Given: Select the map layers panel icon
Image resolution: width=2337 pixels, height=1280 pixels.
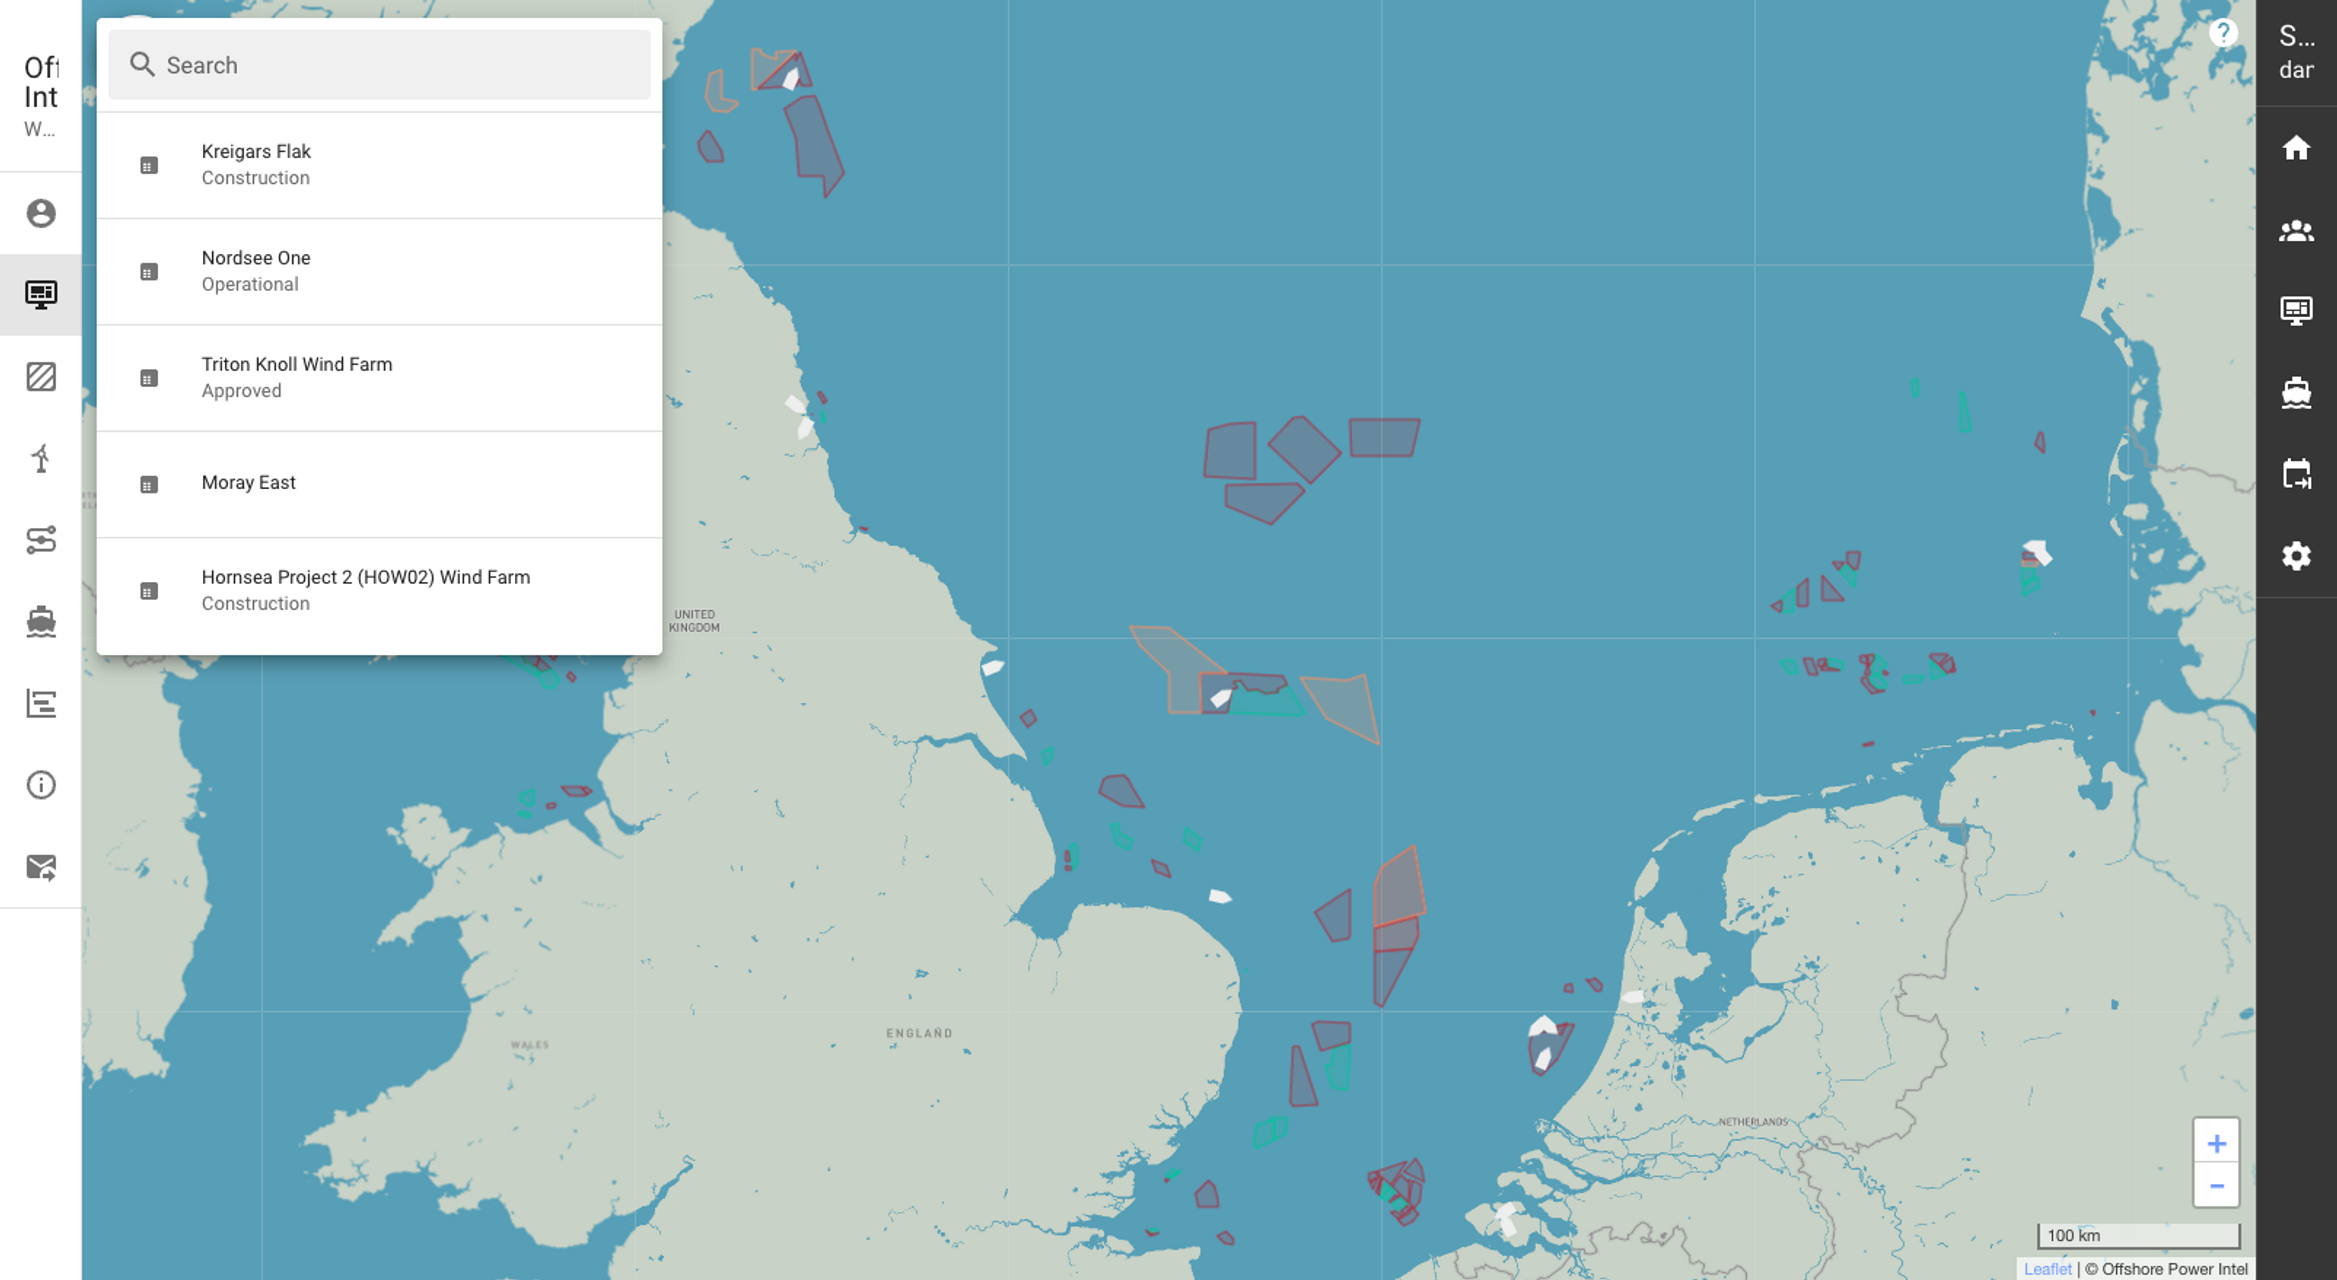Looking at the screenshot, I should coord(41,377).
